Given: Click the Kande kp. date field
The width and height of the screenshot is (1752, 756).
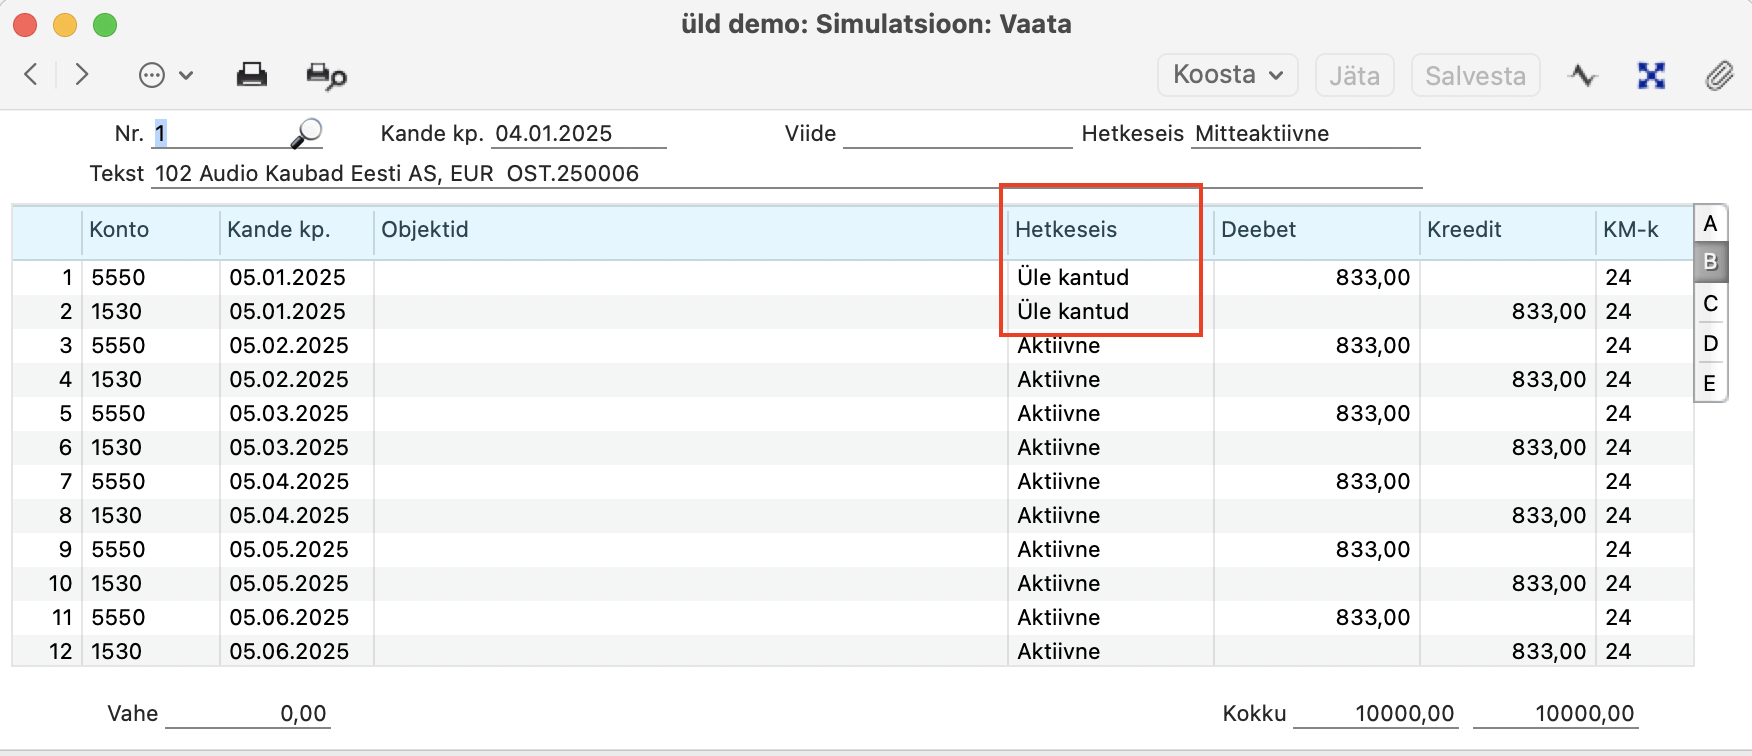Looking at the screenshot, I should (x=578, y=134).
